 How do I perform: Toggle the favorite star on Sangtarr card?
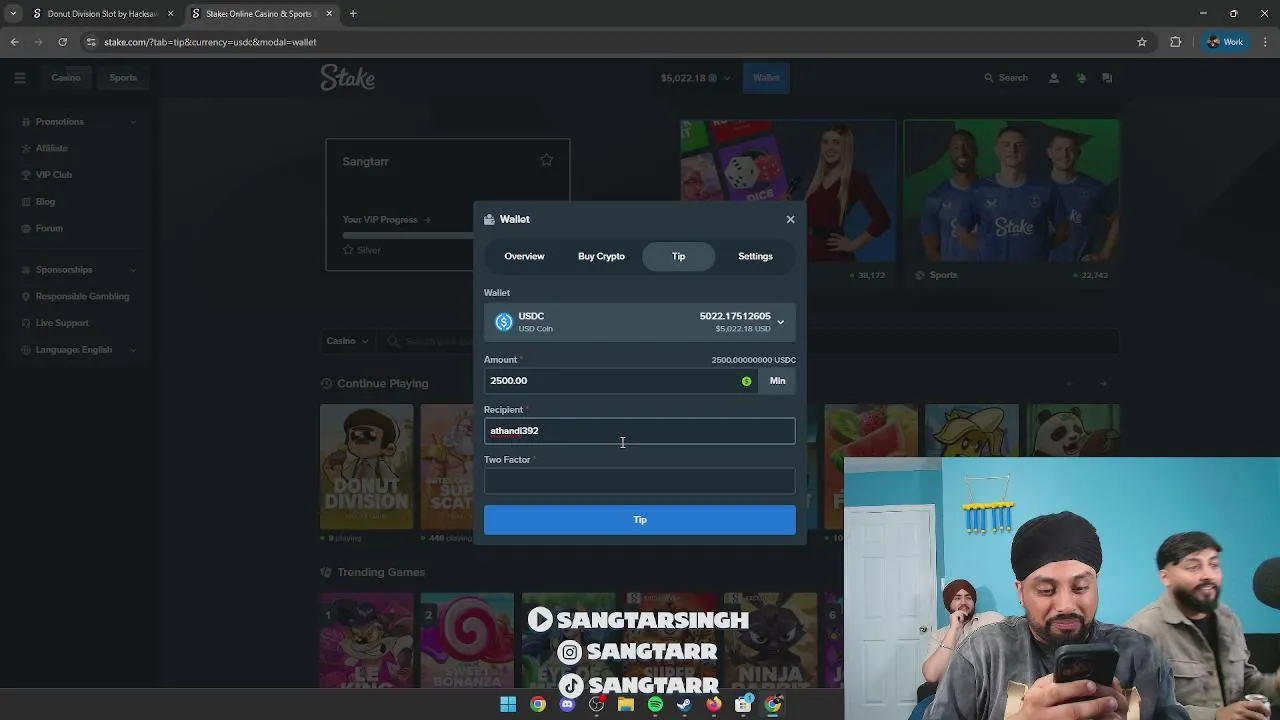546,160
